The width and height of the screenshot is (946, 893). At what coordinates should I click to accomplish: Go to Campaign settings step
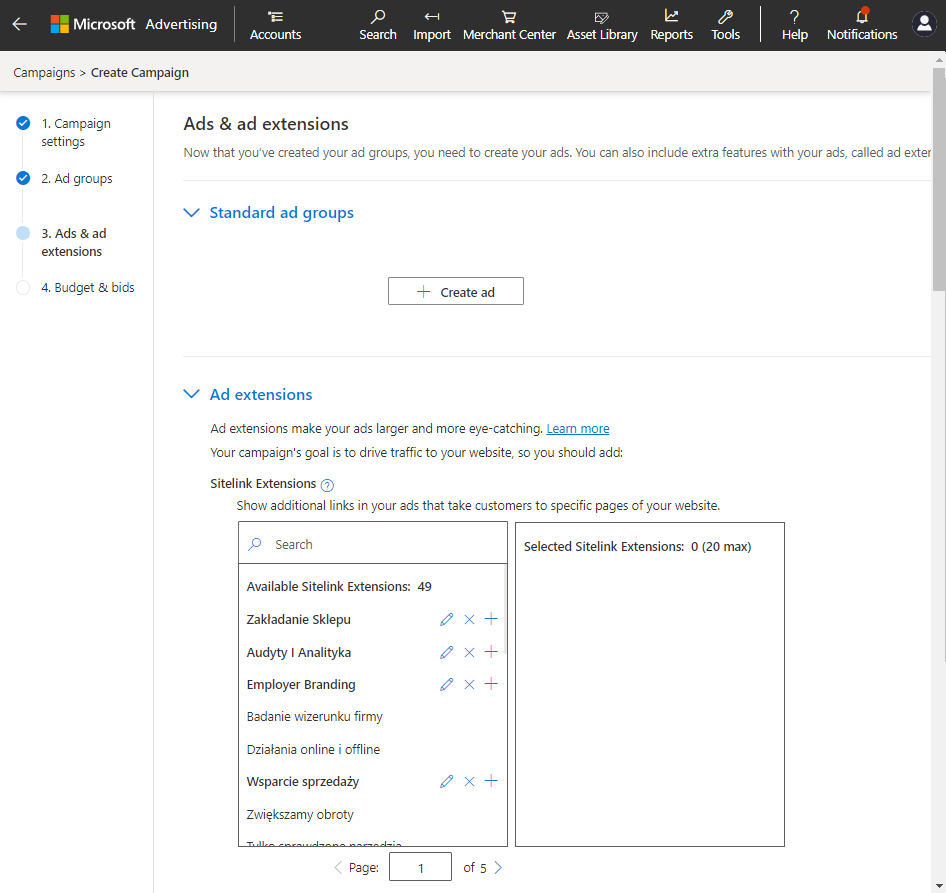(75, 133)
